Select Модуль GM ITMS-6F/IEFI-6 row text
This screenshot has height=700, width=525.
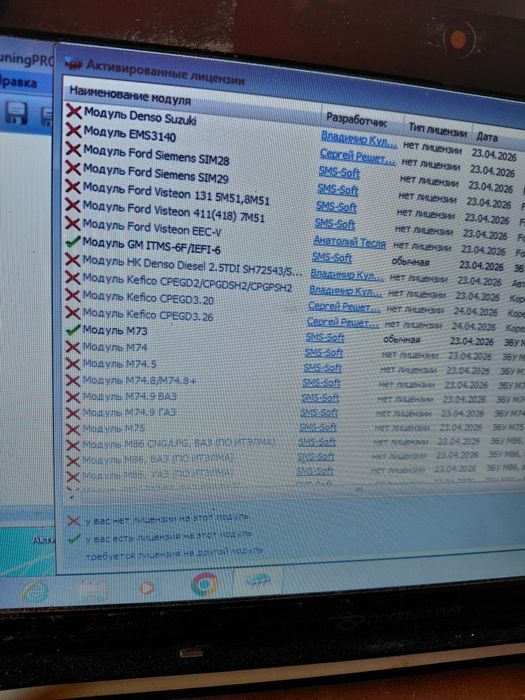152,245
